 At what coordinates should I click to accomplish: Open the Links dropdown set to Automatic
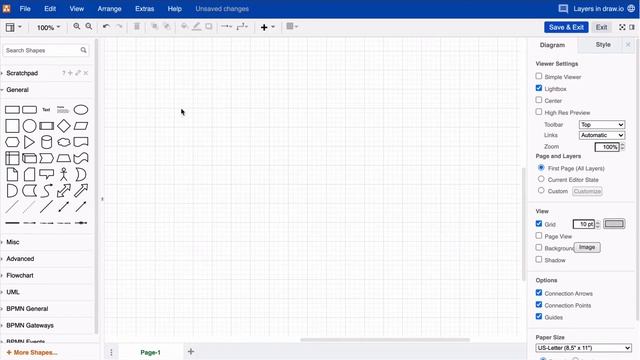[x=602, y=135]
